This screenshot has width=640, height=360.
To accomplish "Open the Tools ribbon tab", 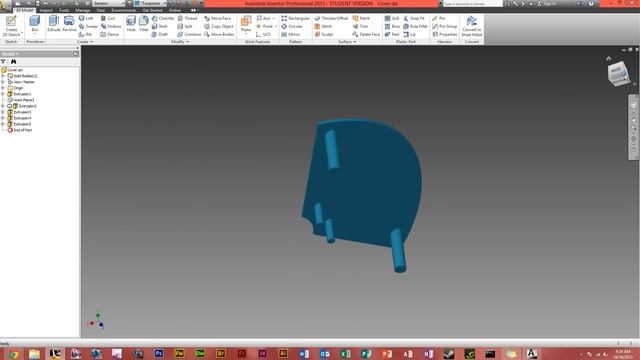I will pos(64,10).
